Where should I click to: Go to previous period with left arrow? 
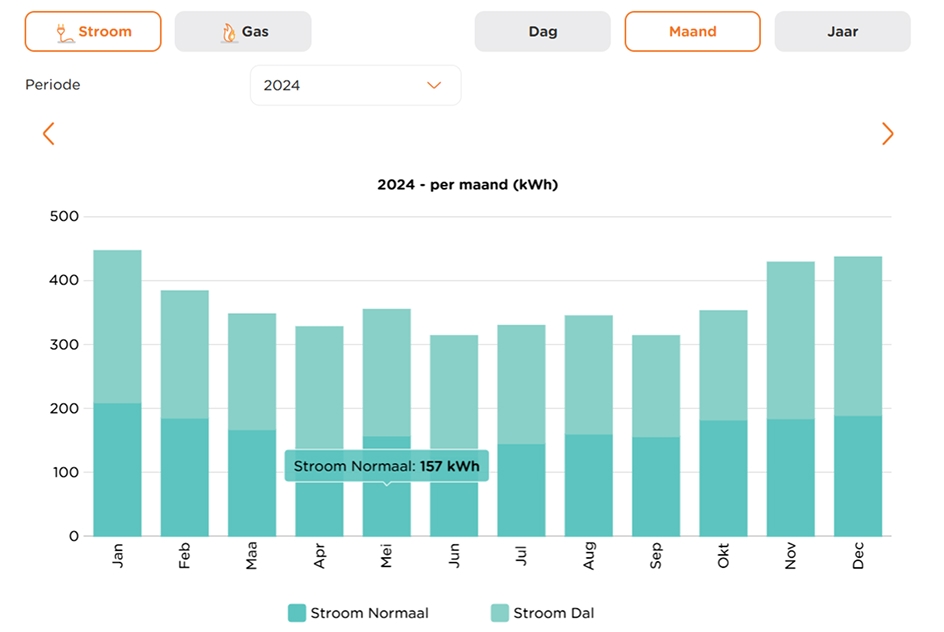48,134
